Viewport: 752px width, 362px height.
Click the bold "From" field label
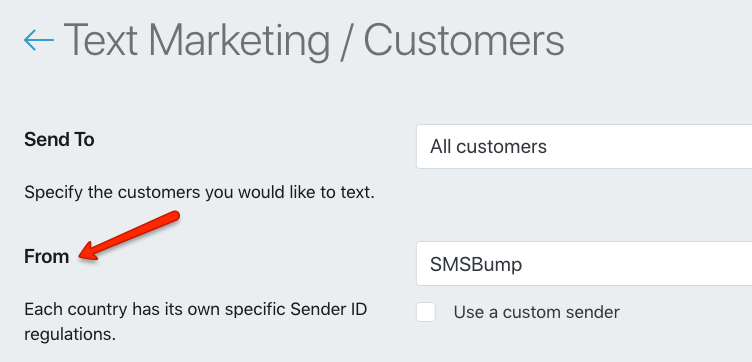[47, 257]
